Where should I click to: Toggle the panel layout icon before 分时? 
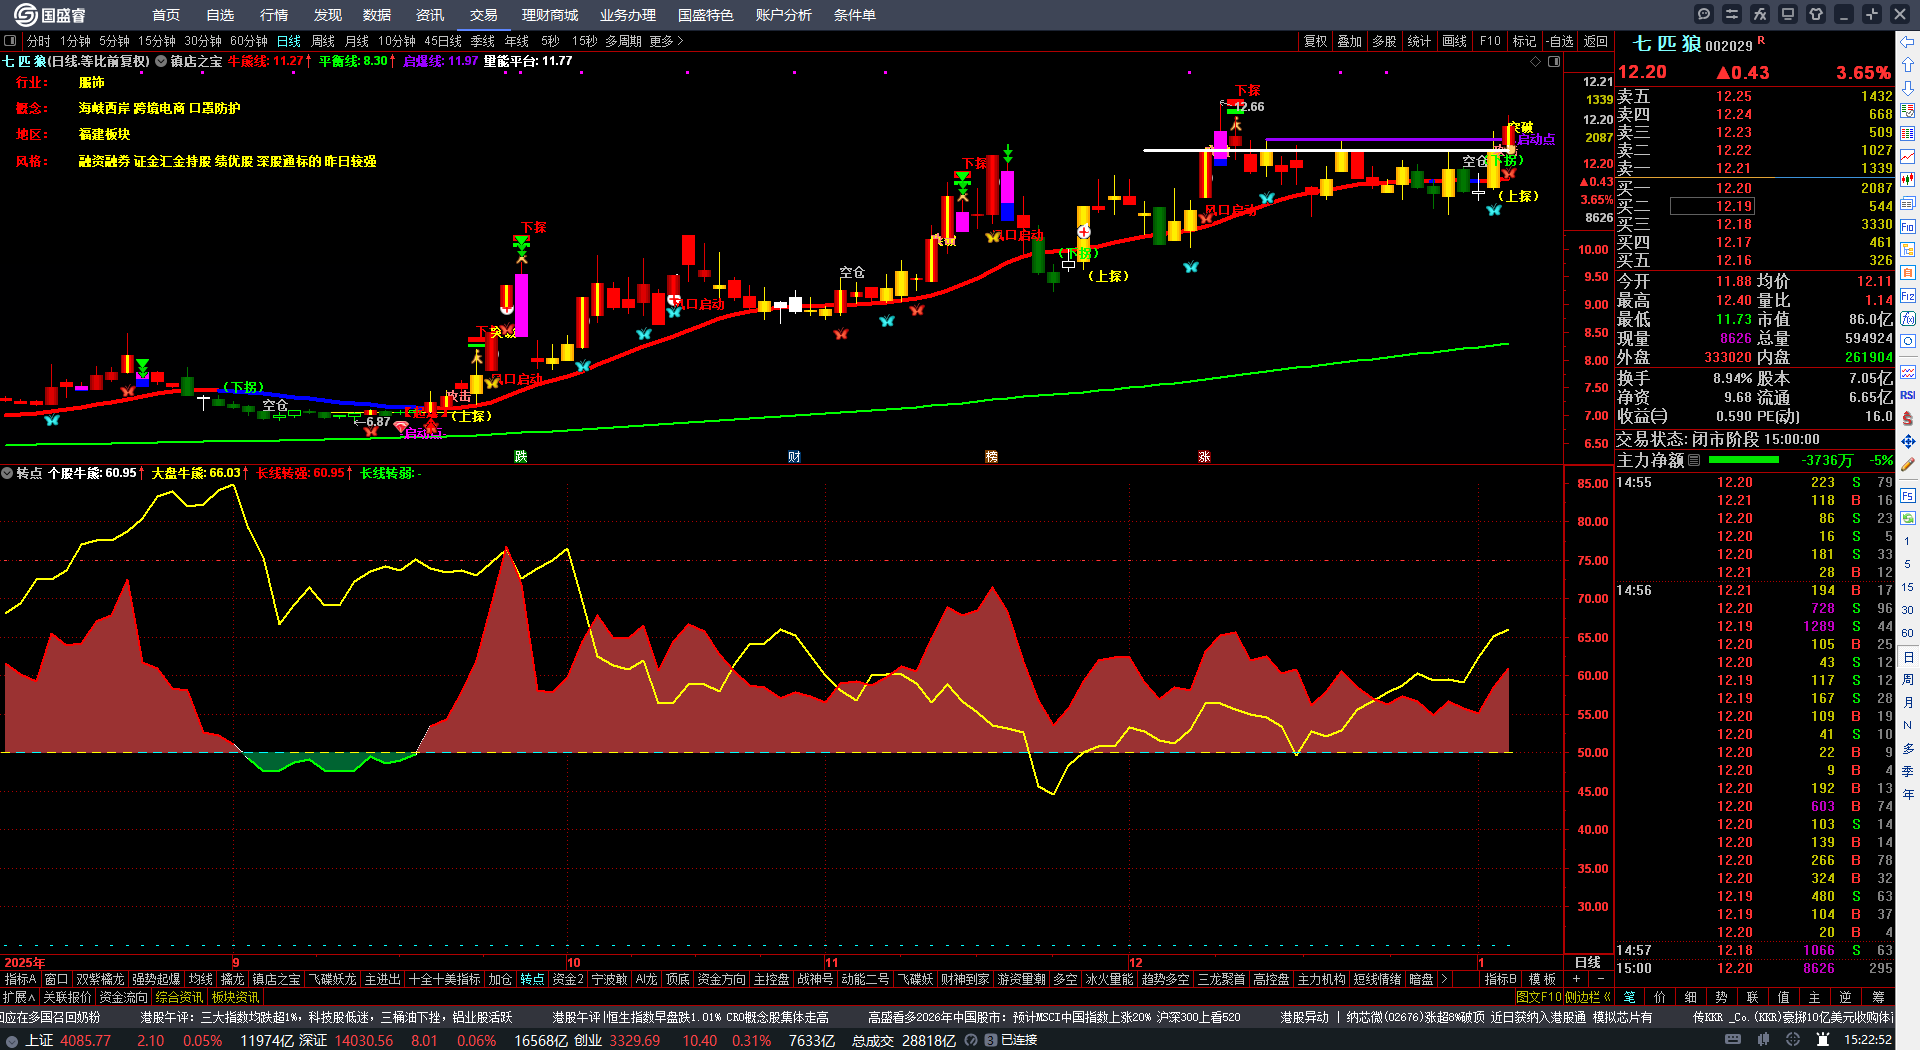coord(11,41)
